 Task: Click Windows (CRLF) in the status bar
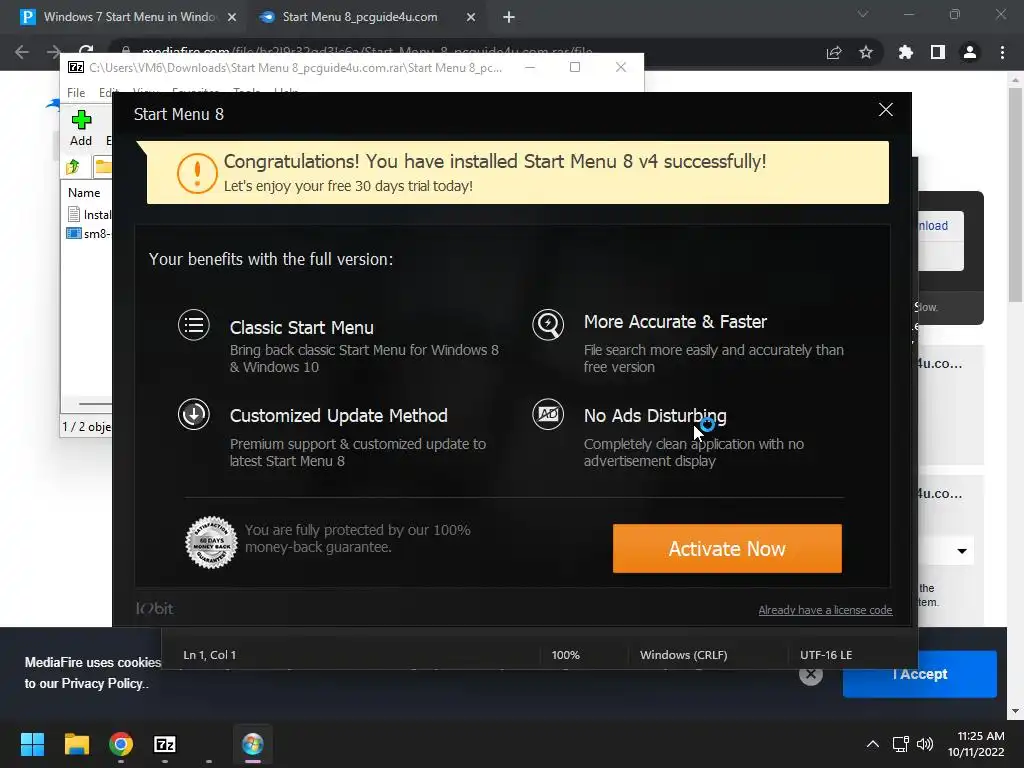point(683,655)
